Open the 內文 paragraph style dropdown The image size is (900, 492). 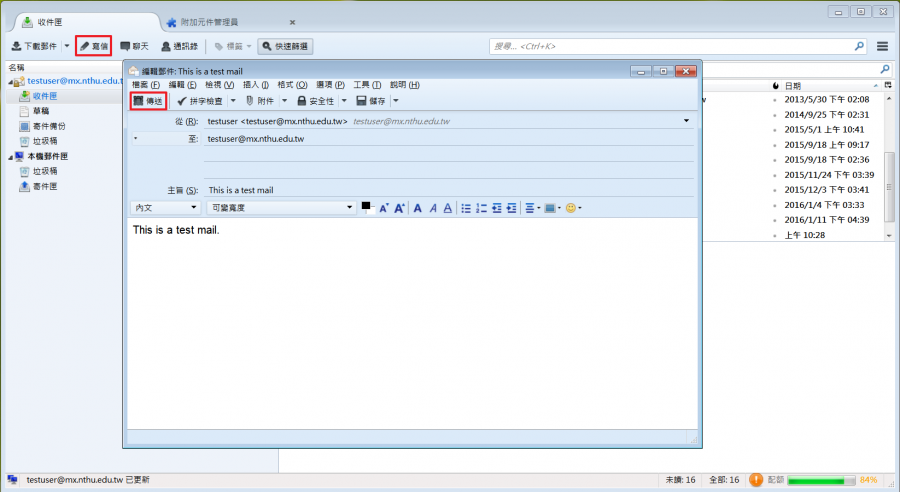[166, 208]
